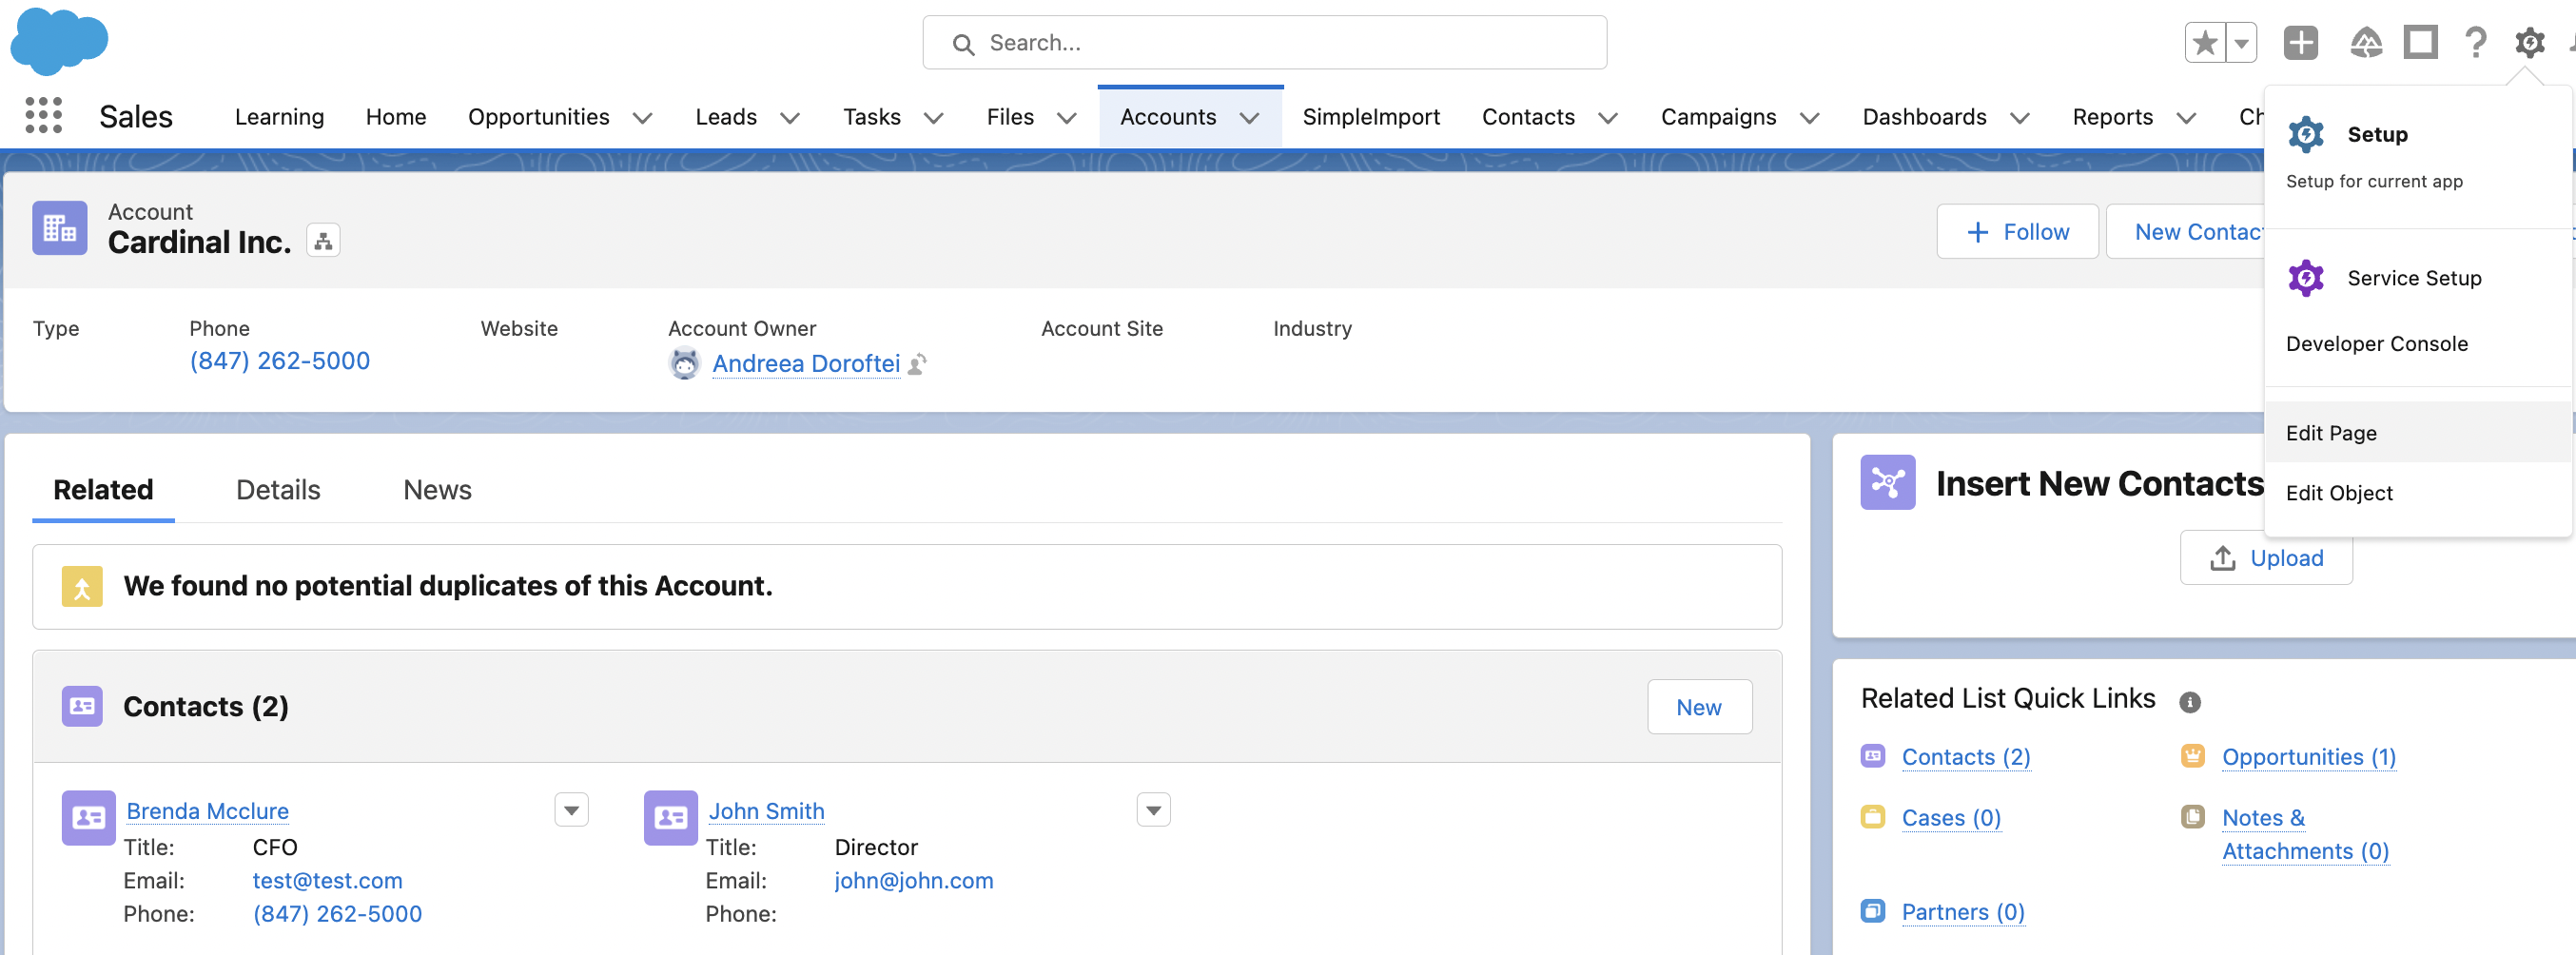Open Global Actions plus icon
The image size is (2576, 955).
pos(2300,42)
